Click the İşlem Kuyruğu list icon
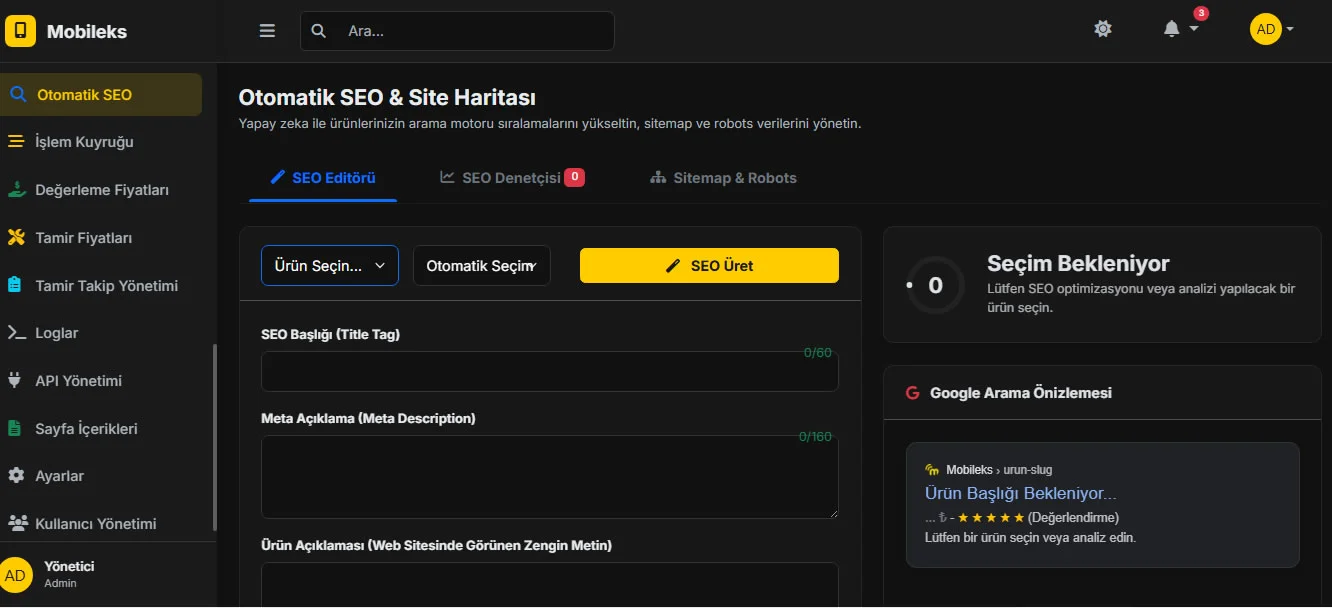1332x608 pixels. [15, 142]
